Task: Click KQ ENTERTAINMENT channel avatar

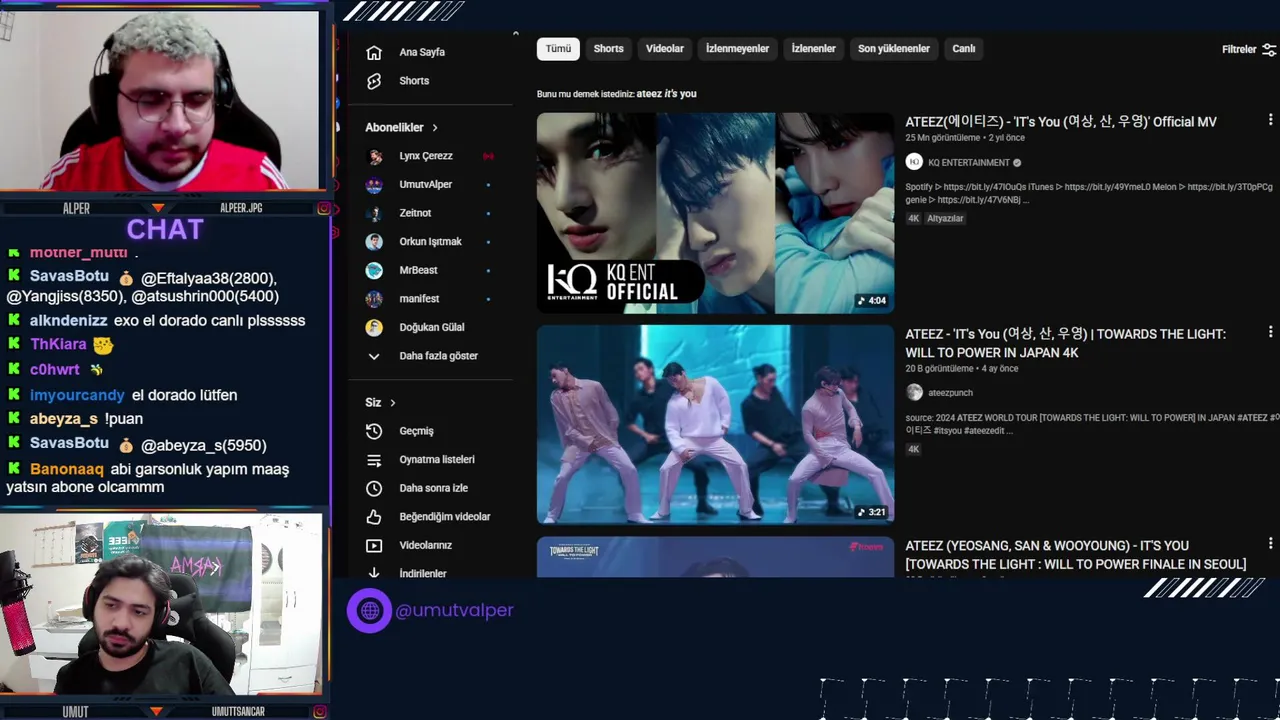Action: [x=914, y=162]
